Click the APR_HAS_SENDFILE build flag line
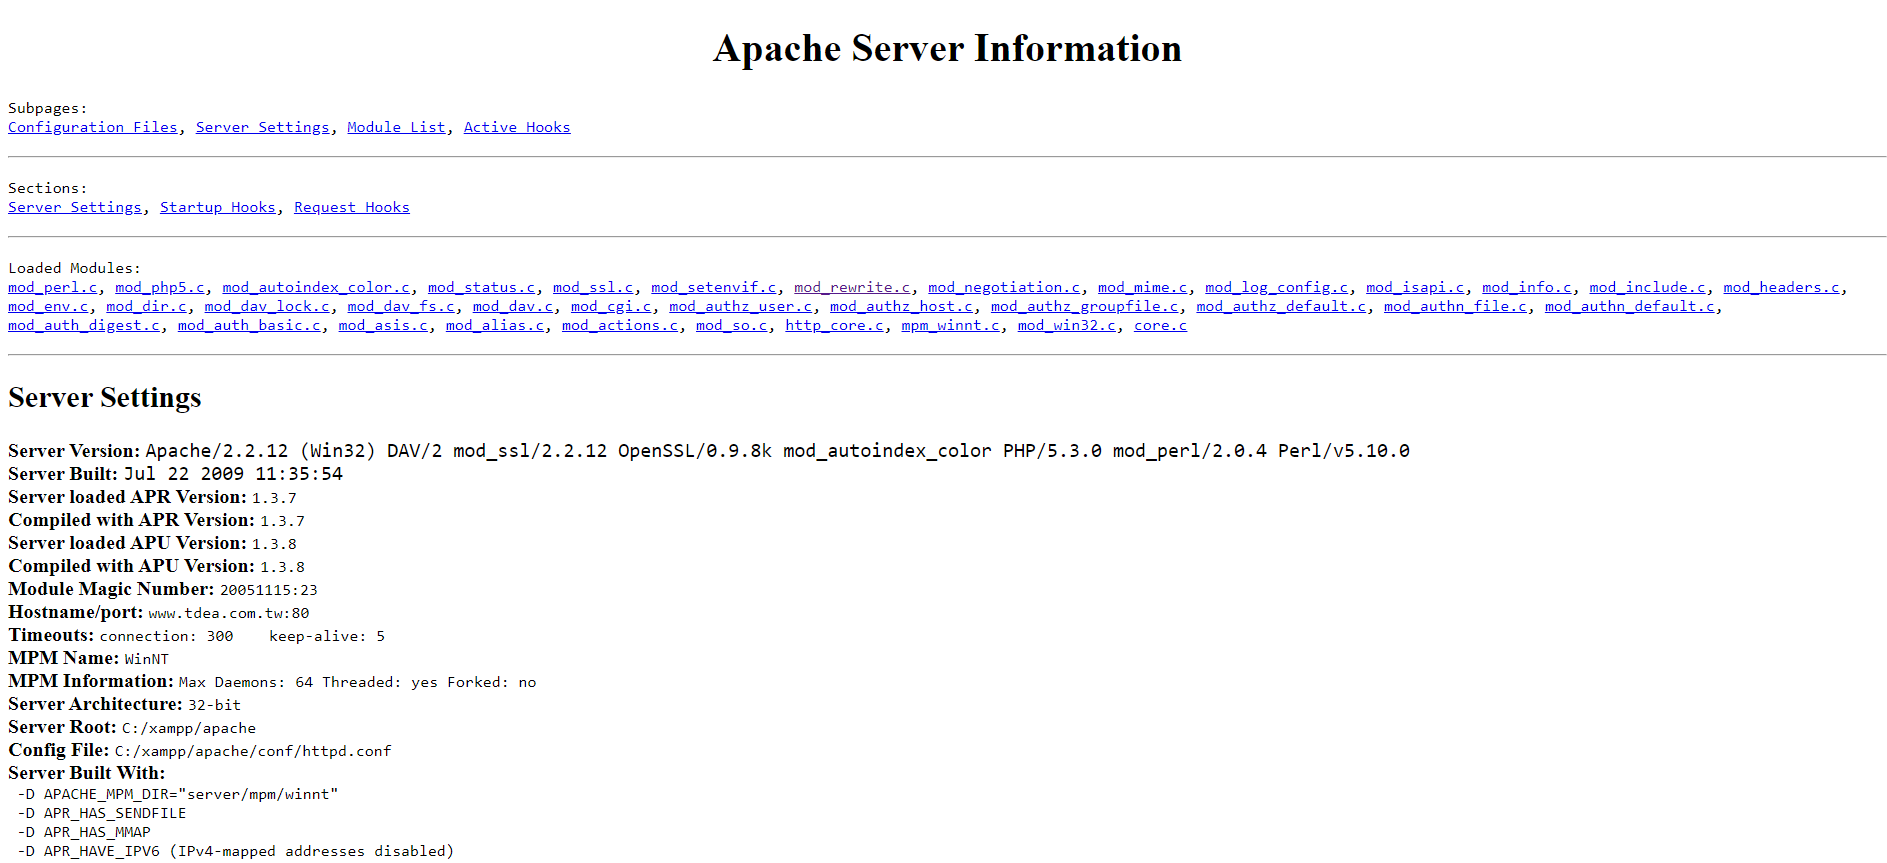The image size is (1887, 863). point(102,813)
